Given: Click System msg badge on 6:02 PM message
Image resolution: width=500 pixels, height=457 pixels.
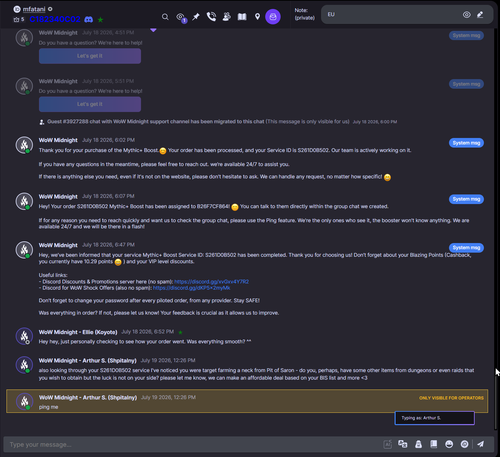Looking at the screenshot, I should (x=466, y=143).
